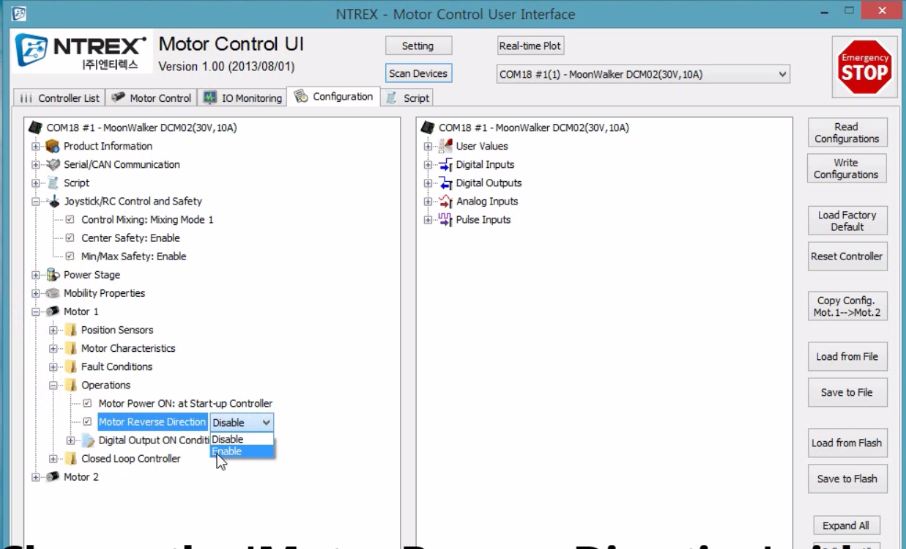Toggle Min/Max Safety: Enable checkbox

coord(70,256)
